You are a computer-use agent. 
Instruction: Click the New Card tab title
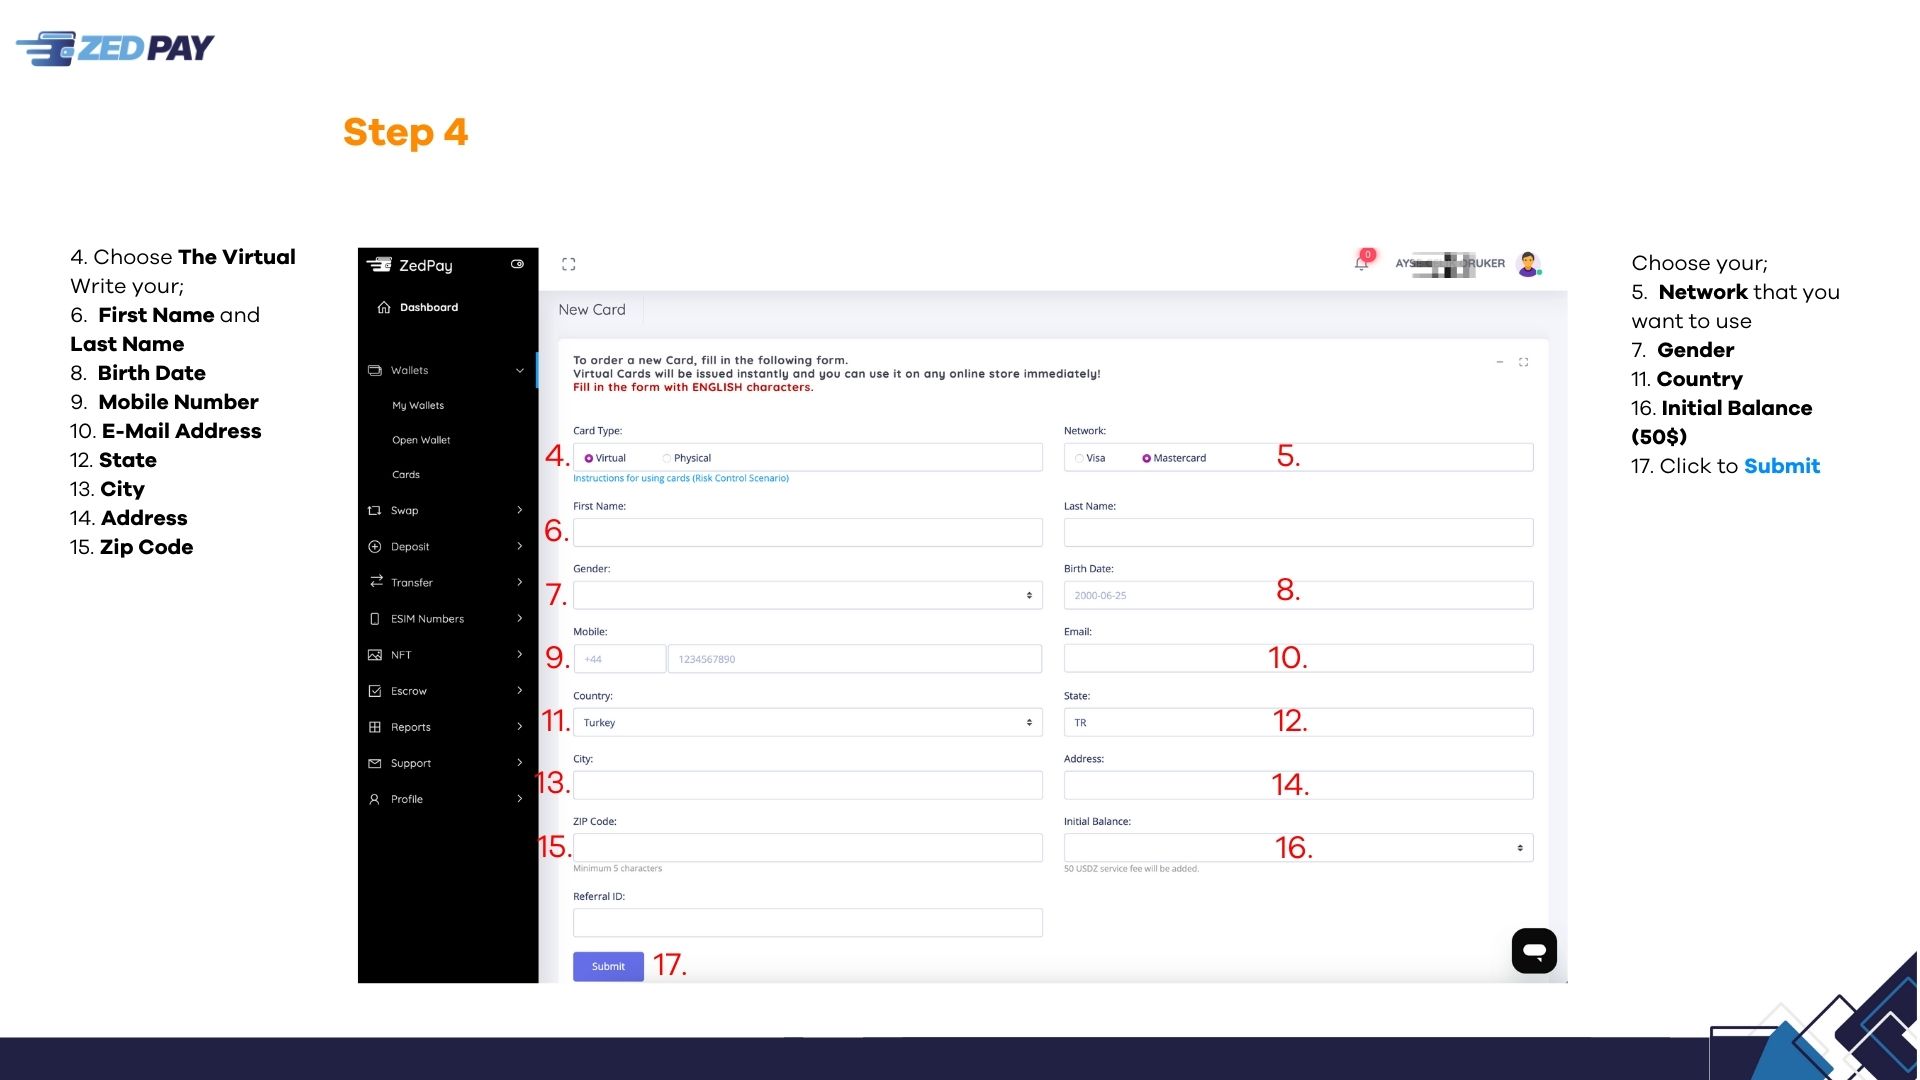click(592, 310)
